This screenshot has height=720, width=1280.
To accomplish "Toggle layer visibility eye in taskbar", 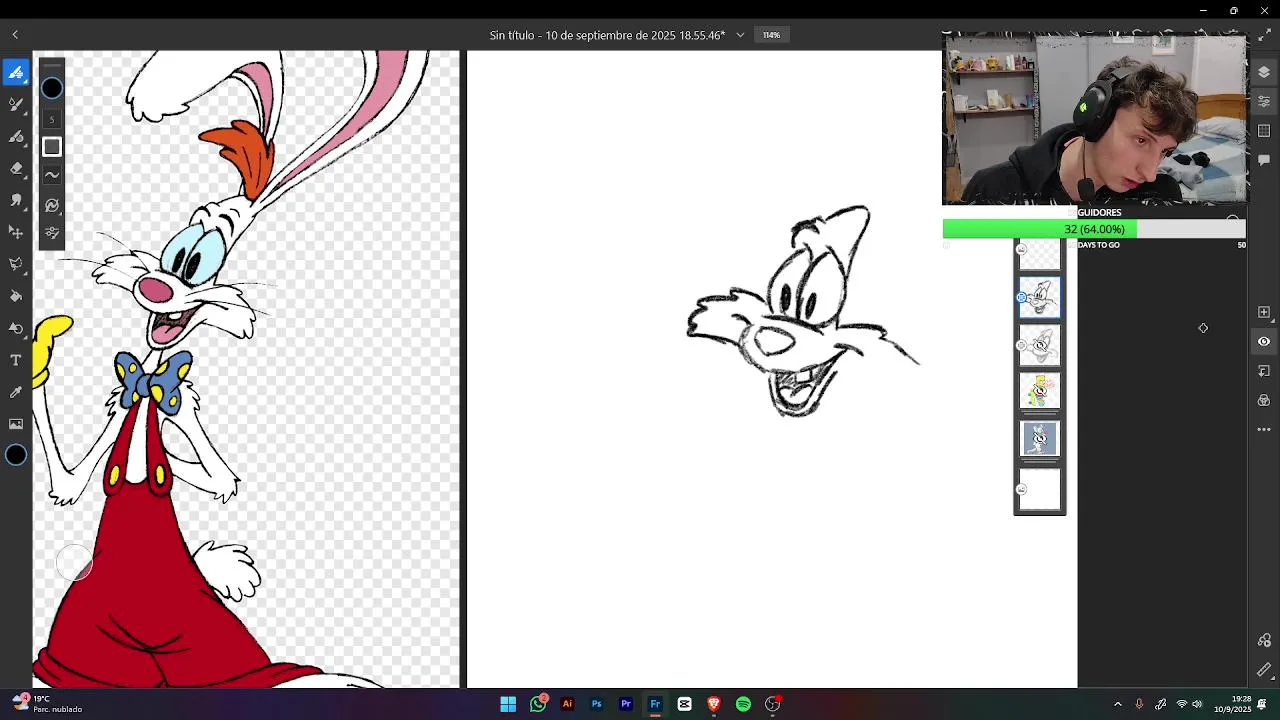I will [x=1264, y=341].
